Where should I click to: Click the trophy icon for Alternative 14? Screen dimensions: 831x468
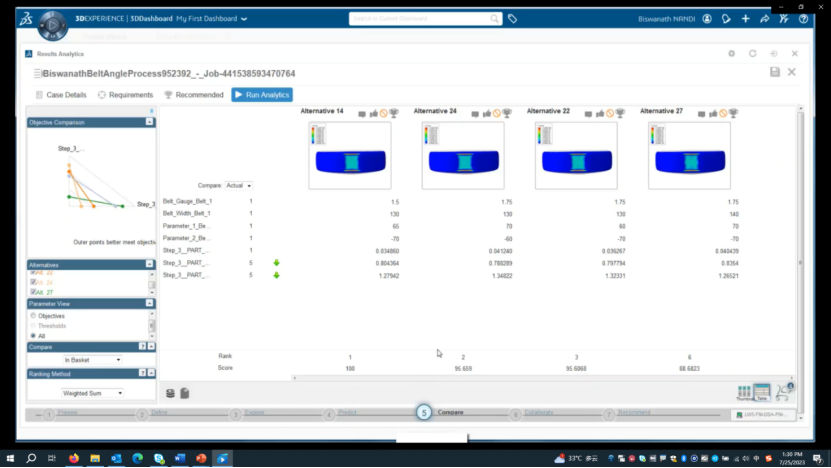(393, 113)
